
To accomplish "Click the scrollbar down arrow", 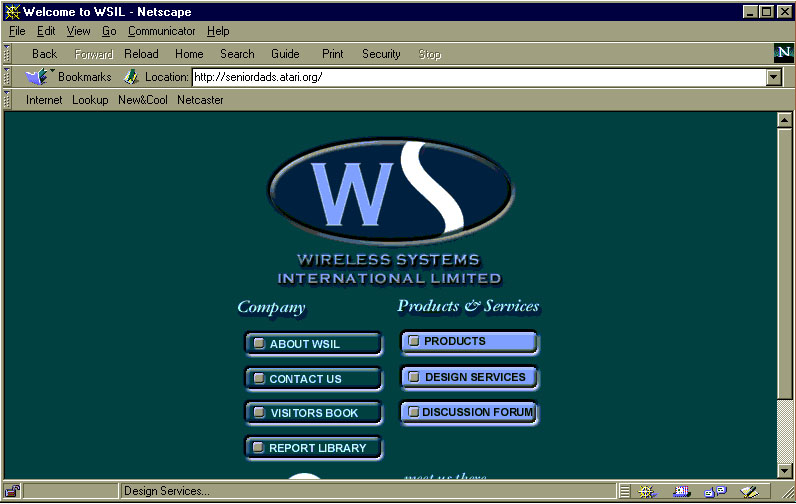I will pyautogui.click(x=784, y=471).
